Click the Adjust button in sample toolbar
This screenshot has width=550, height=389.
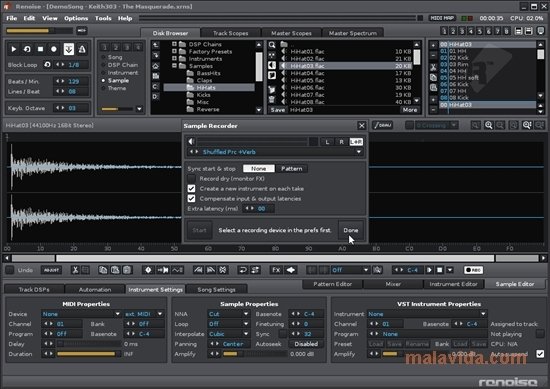point(51,270)
